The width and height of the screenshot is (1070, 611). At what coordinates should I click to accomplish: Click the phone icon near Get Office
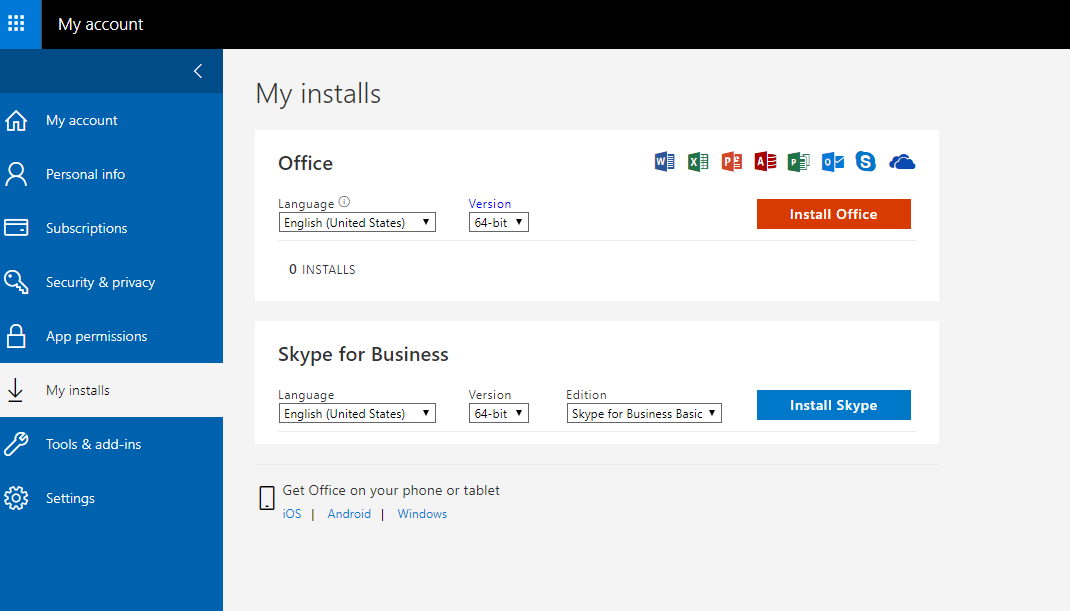tap(267, 498)
